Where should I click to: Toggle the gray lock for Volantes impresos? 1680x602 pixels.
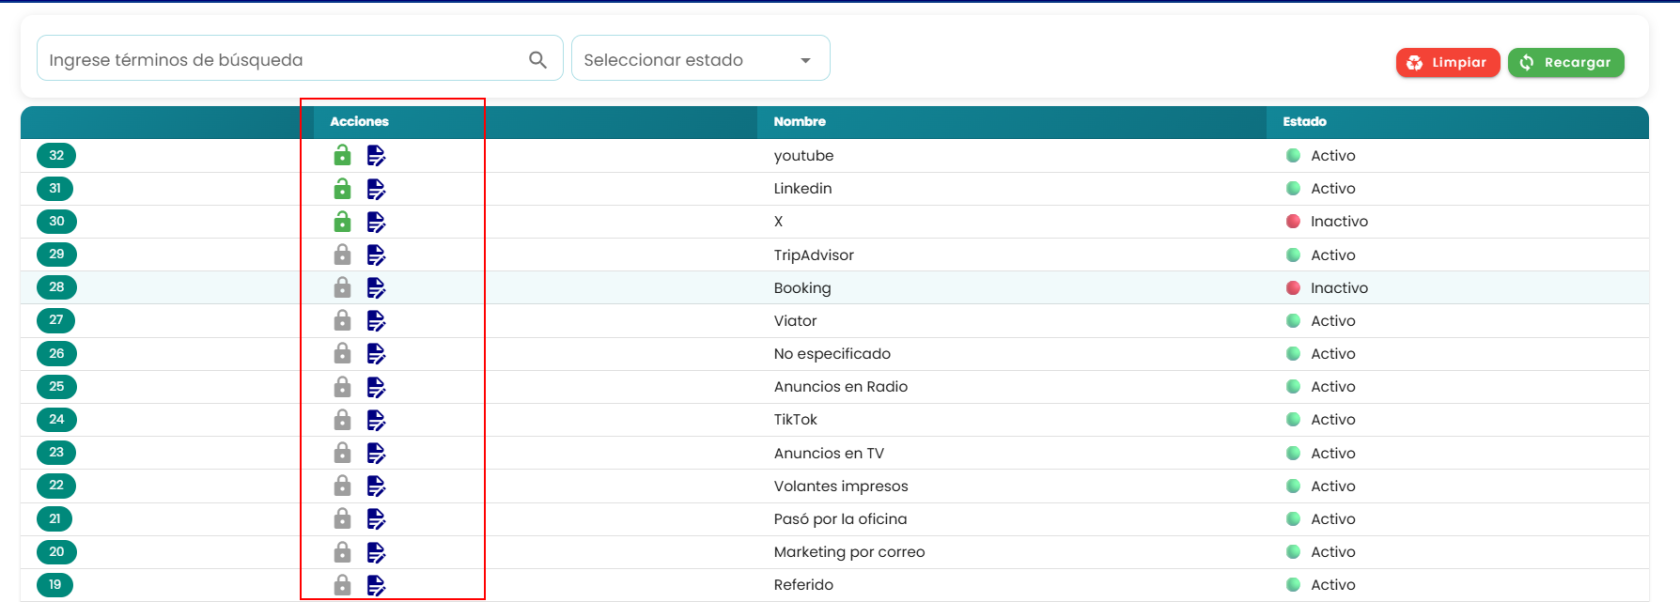point(342,485)
